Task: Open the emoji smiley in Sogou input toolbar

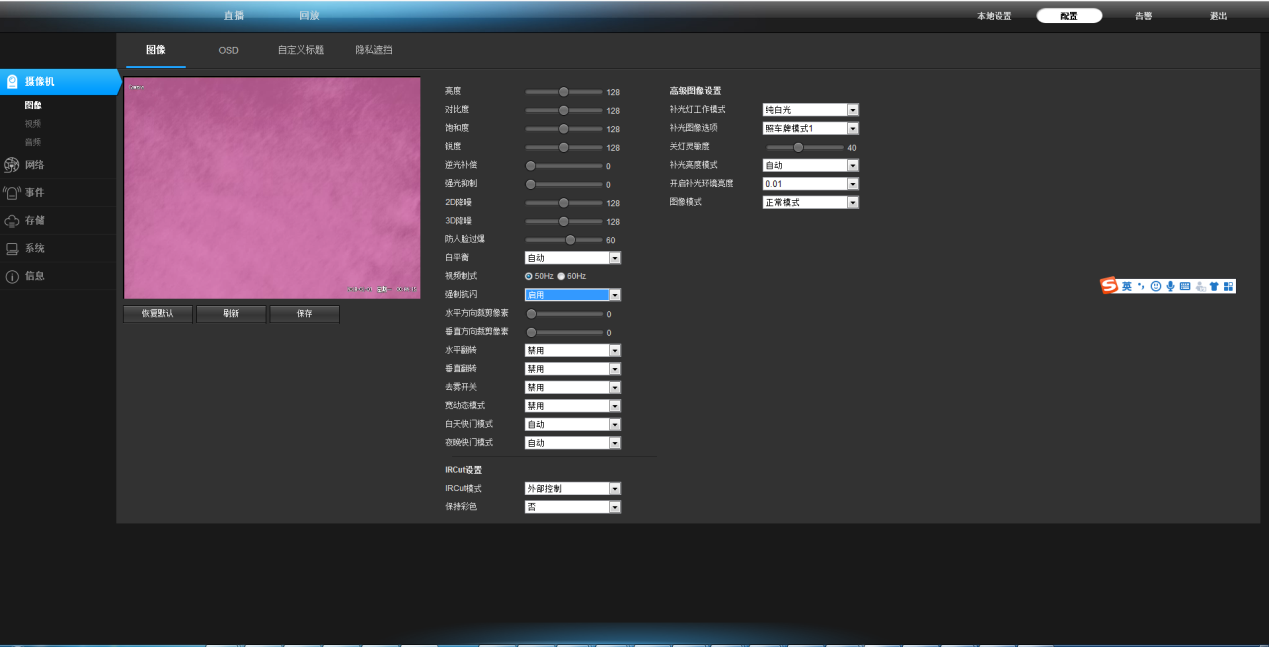Action: tap(1155, 286)
